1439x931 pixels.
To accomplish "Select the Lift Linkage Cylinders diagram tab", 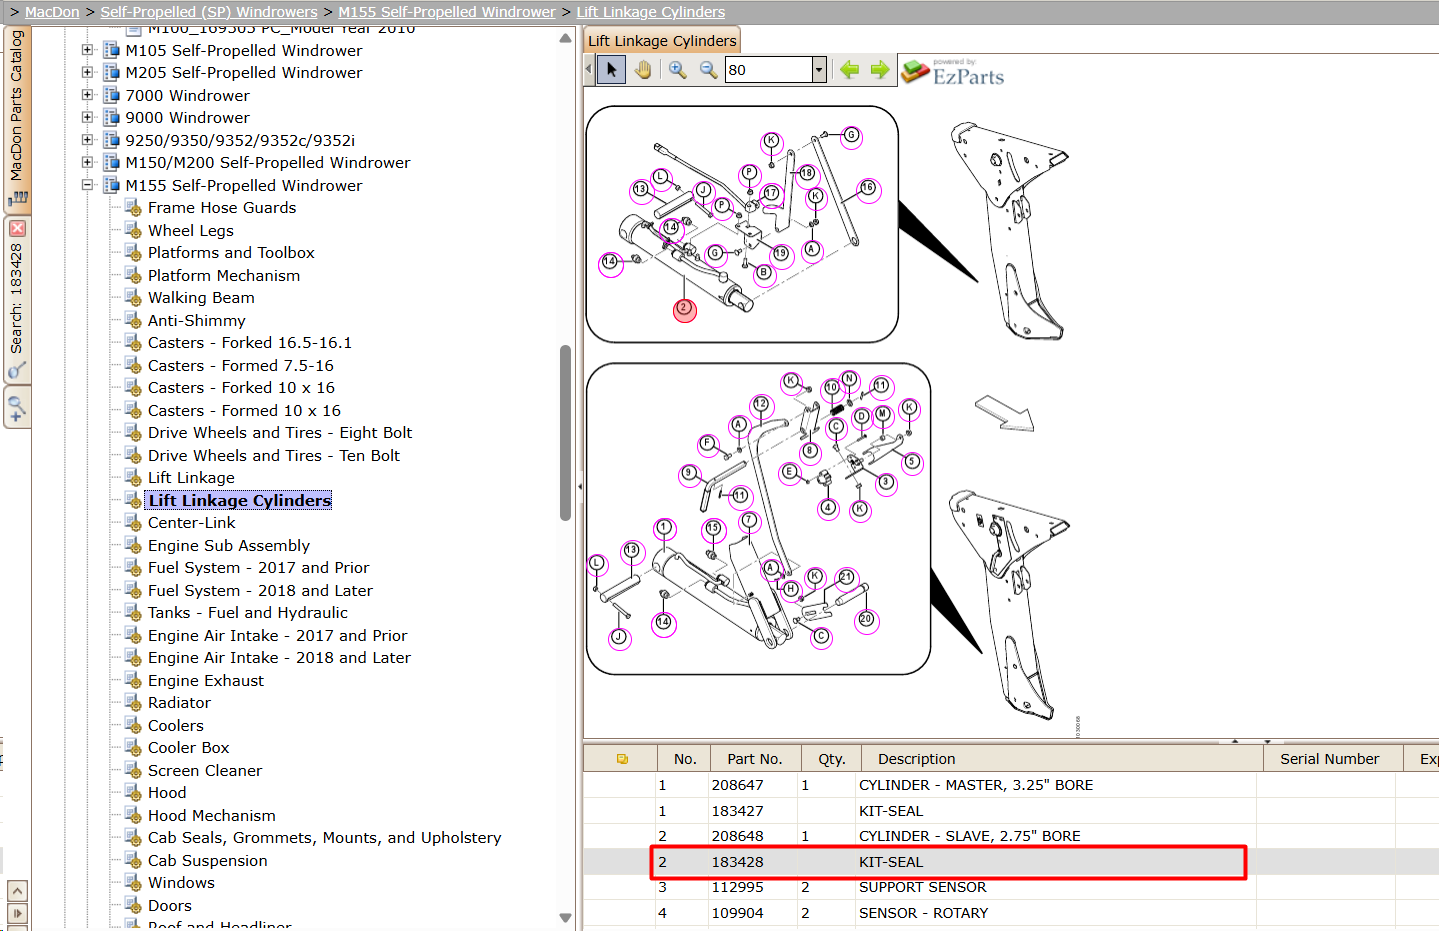I will point(662,41).
